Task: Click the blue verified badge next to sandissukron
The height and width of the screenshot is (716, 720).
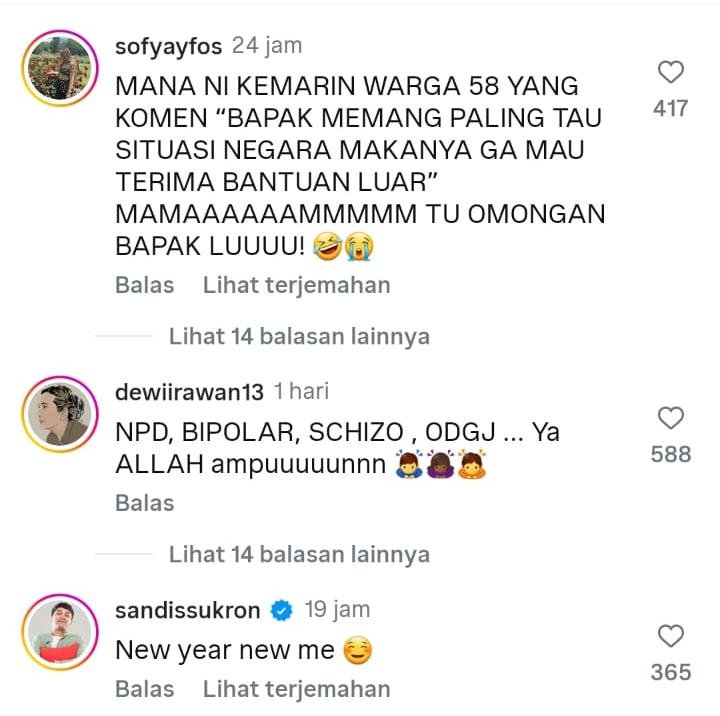Action: 281,610
